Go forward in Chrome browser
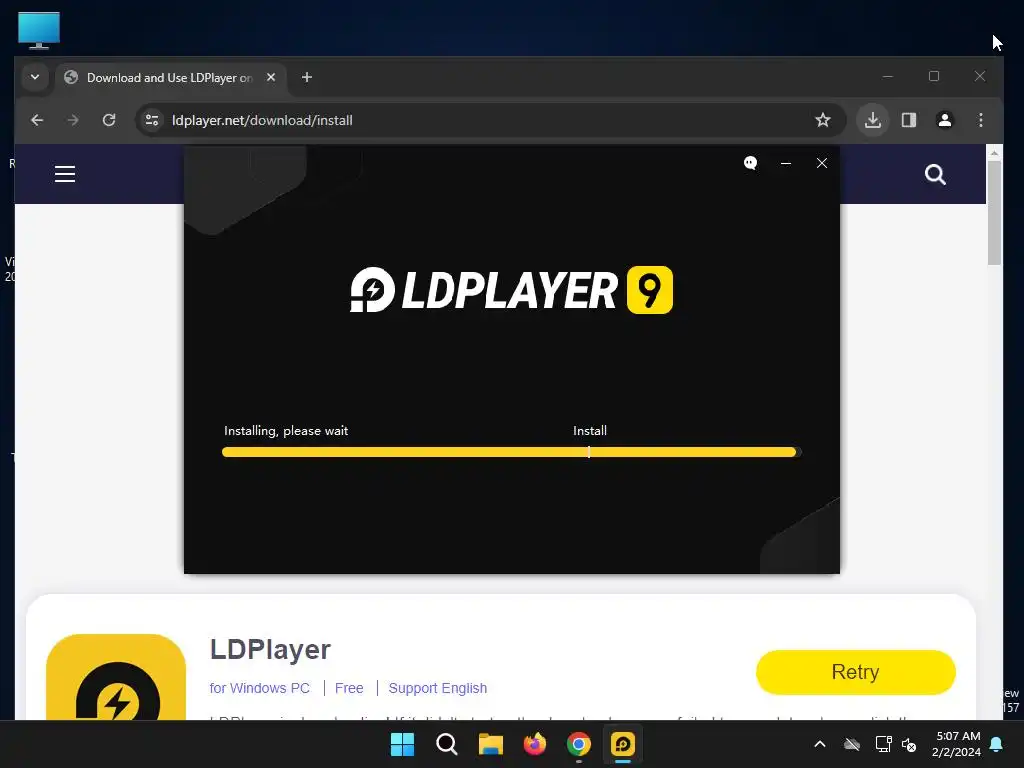Image resolution: width=1024 pixels, height=768 pixels. (73, 120)
